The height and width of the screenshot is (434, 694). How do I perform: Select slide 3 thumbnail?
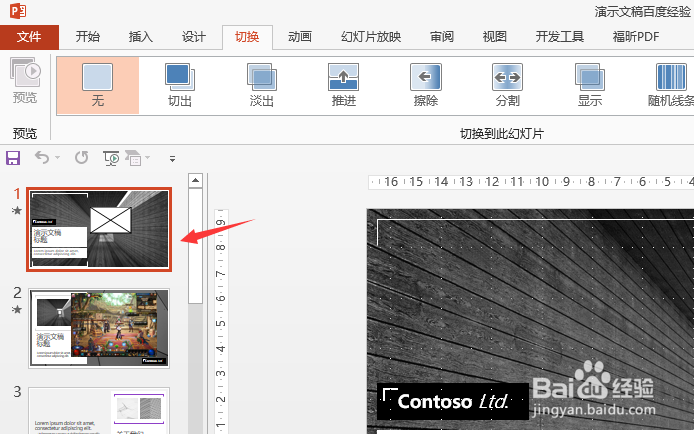click(x=99, y=411)
